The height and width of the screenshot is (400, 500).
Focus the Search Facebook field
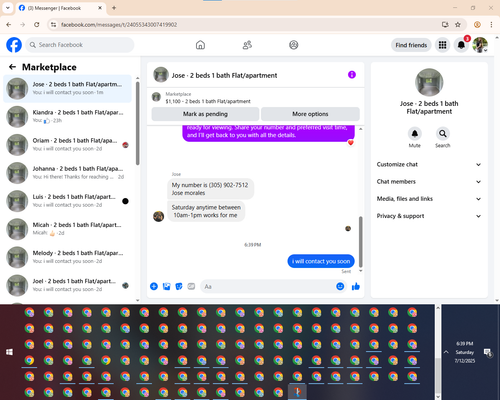coord(80,45)
